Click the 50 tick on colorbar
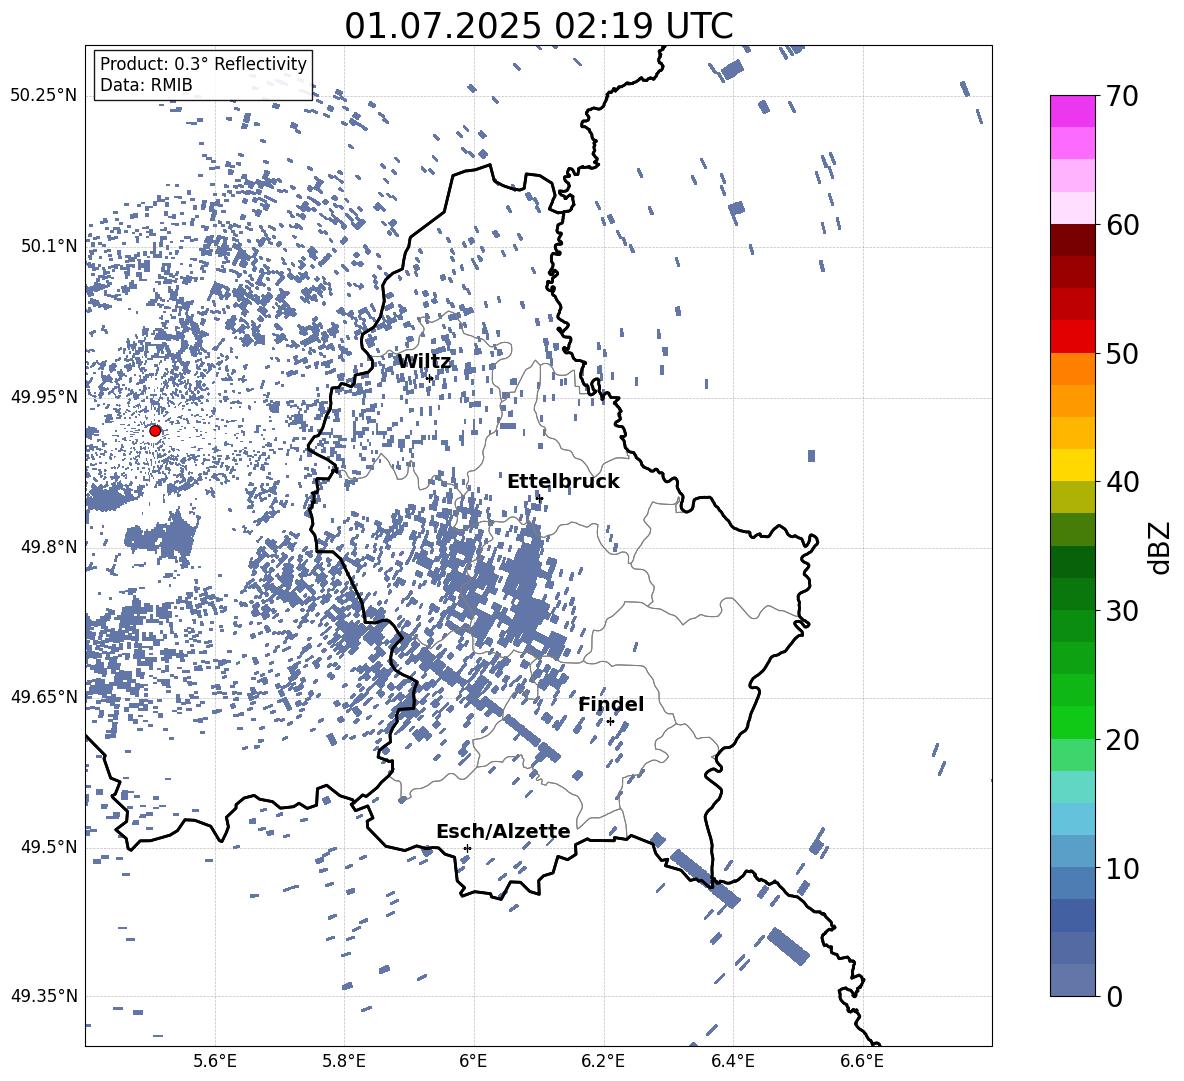The height and width of the screenshot is (1081, 1184). (1122, 353)
